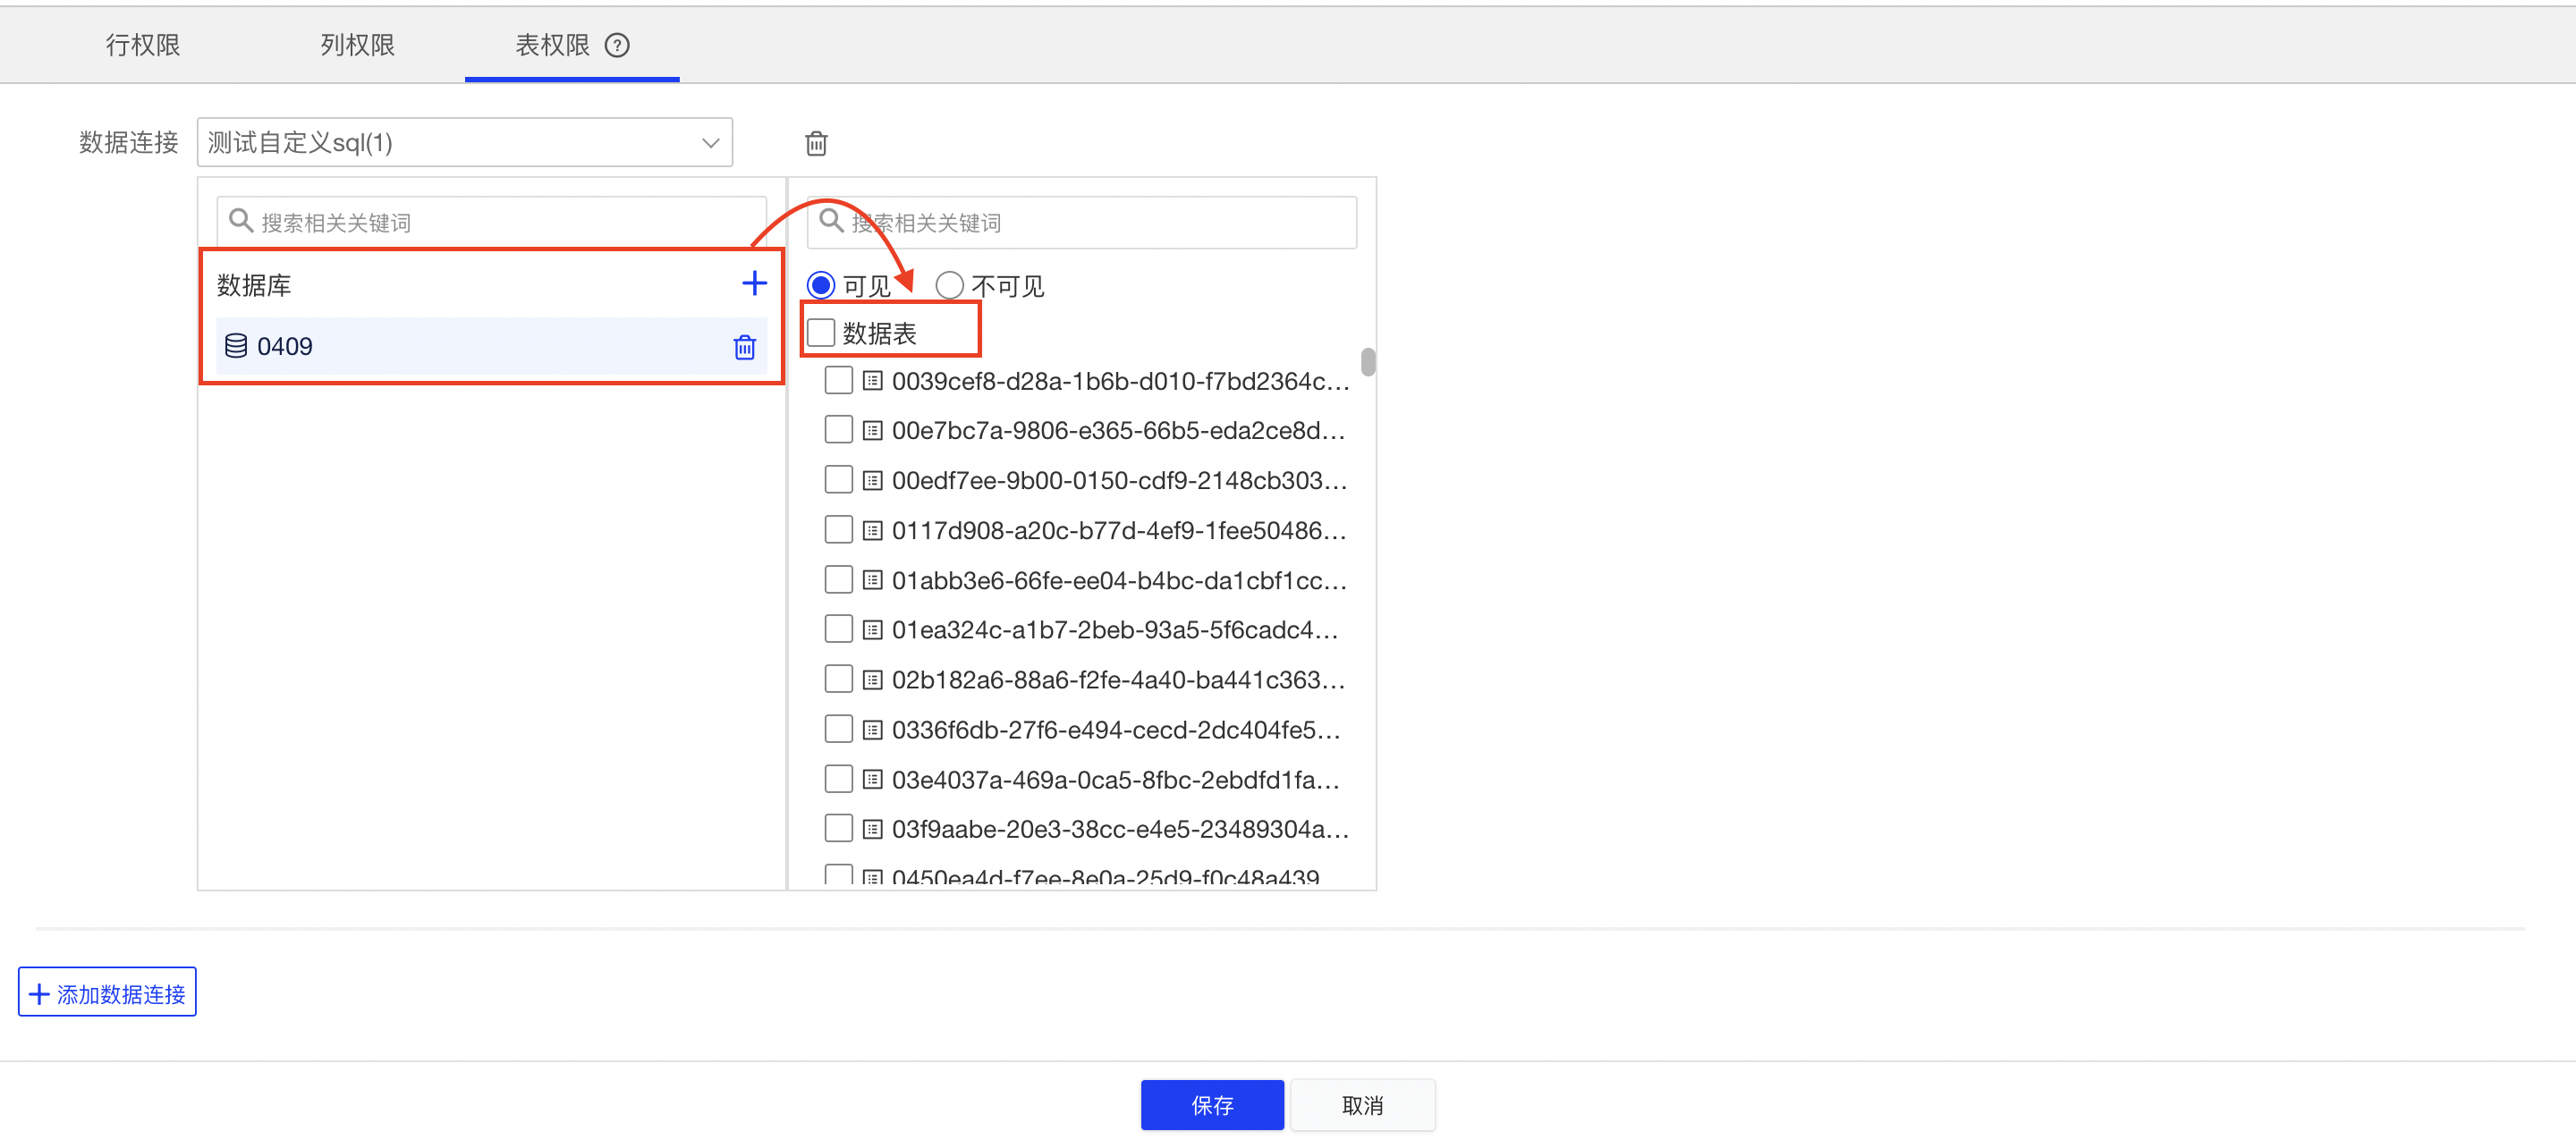Image resolution: width=2576 pixels, height=1148 pixels.
Task: Switch to the 列权限 tab
Action: click(x=357, y=45)
